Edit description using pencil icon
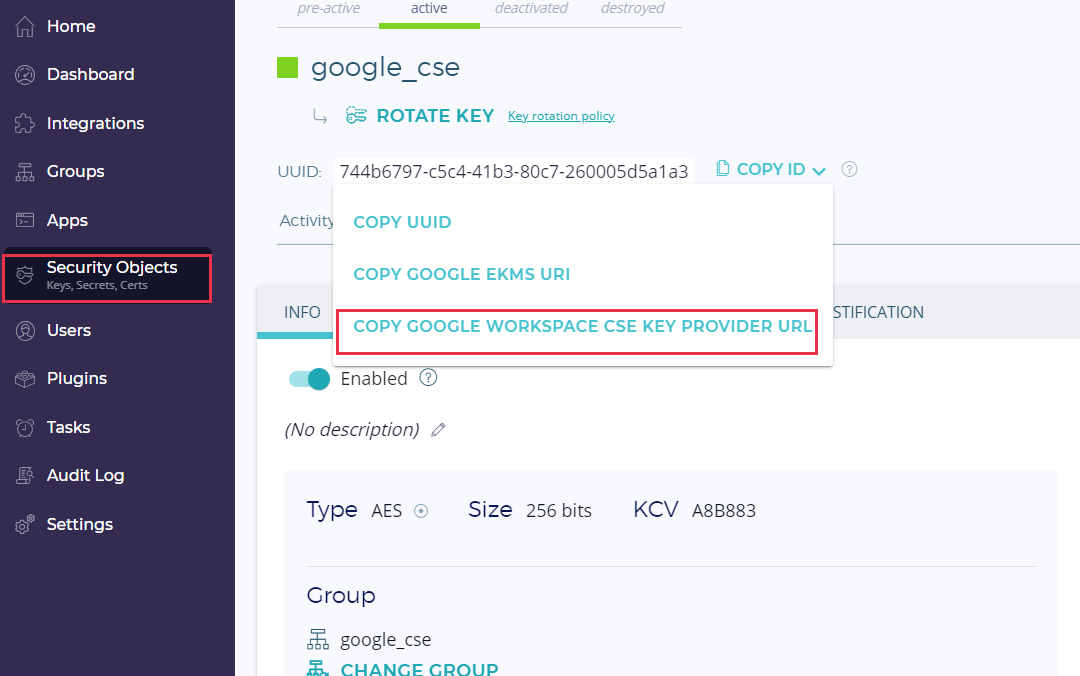1080x676 pixels. (437, 430)
